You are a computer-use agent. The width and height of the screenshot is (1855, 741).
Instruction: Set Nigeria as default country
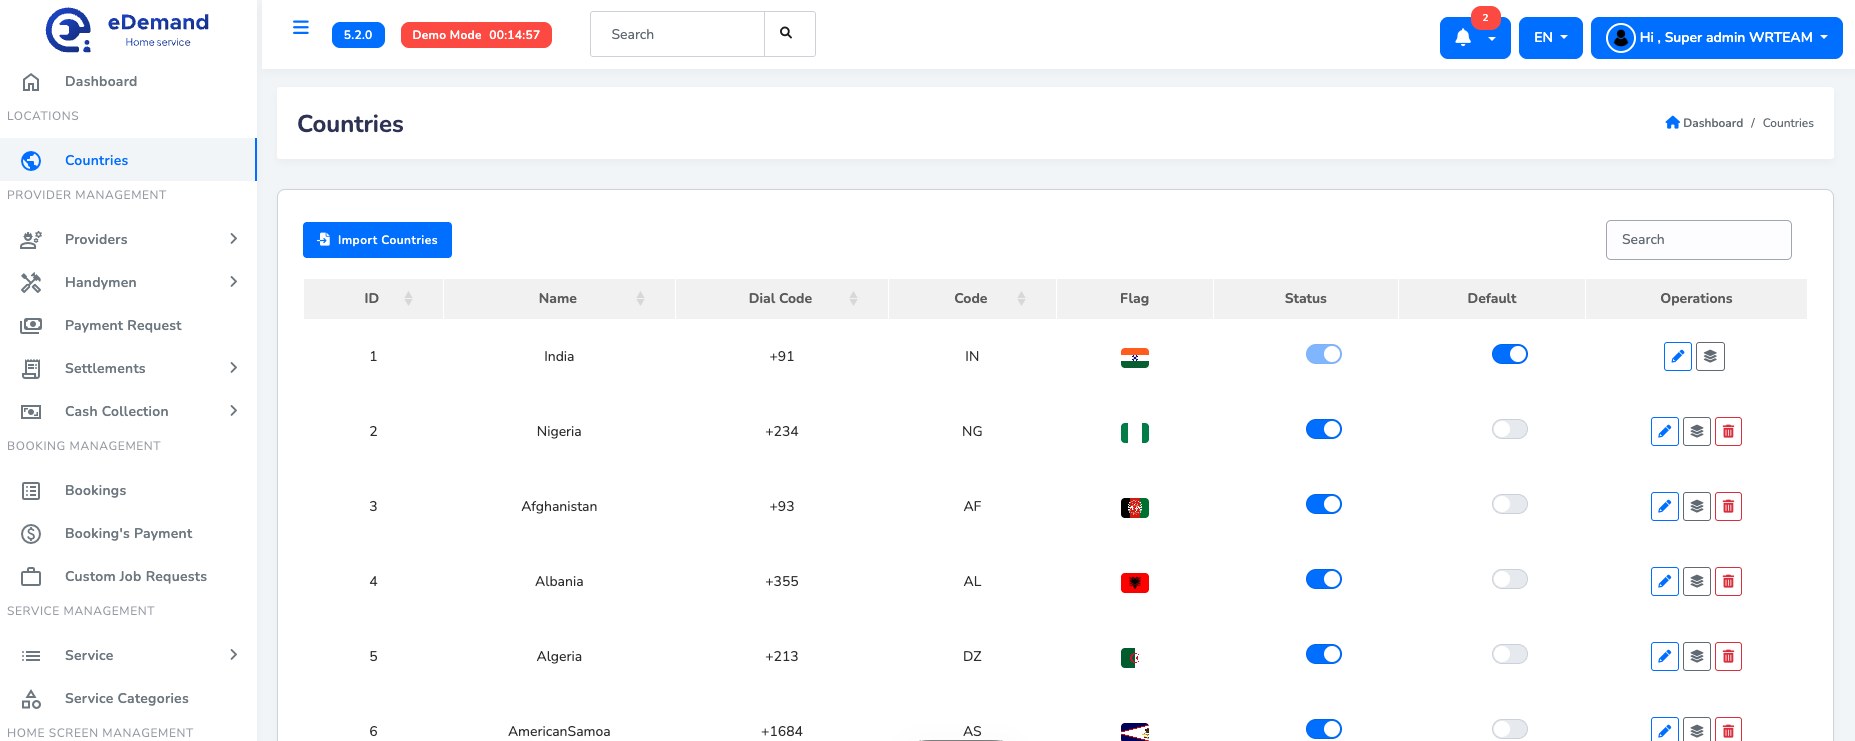point(1509,429)
